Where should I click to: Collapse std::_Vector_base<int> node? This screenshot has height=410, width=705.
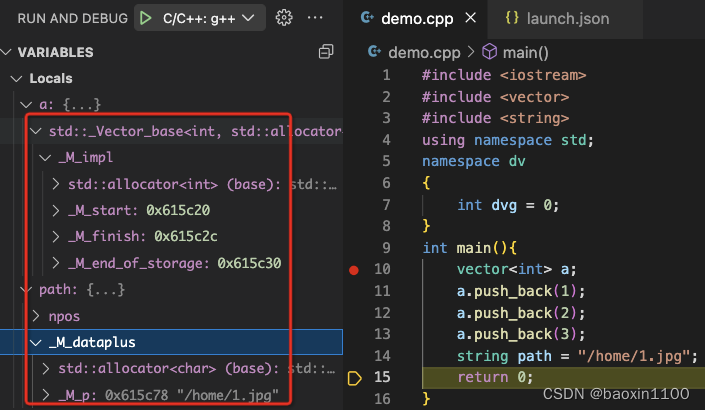tap(36, 131)
